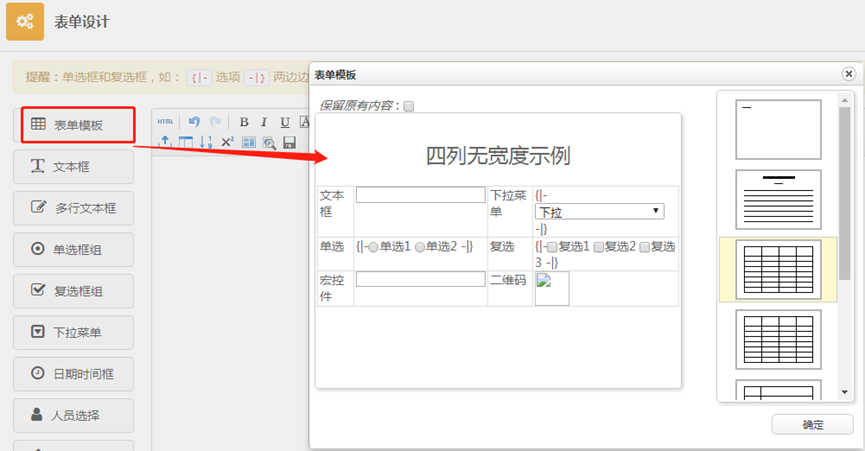Undo the last editor action
The image size is (865, 451).
(x=194, y=122)
